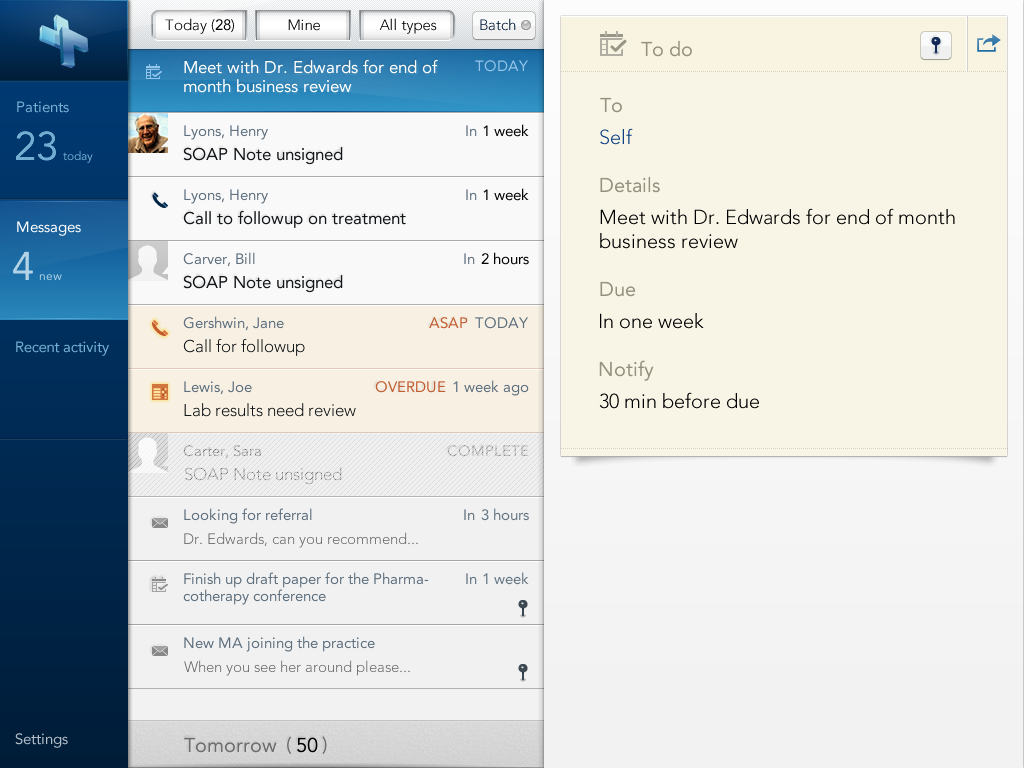Open Lyons, Henry SOAP Note unsigned
Image resolution: width=1024 pixels, height=768 pixels.
(336, 144)
